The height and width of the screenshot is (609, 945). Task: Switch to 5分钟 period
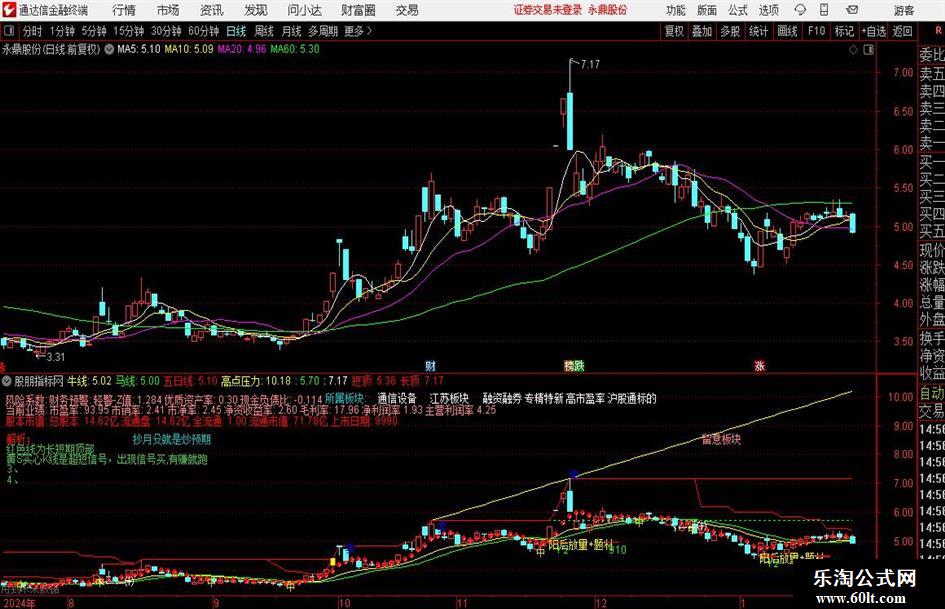(x=93, y=31)
